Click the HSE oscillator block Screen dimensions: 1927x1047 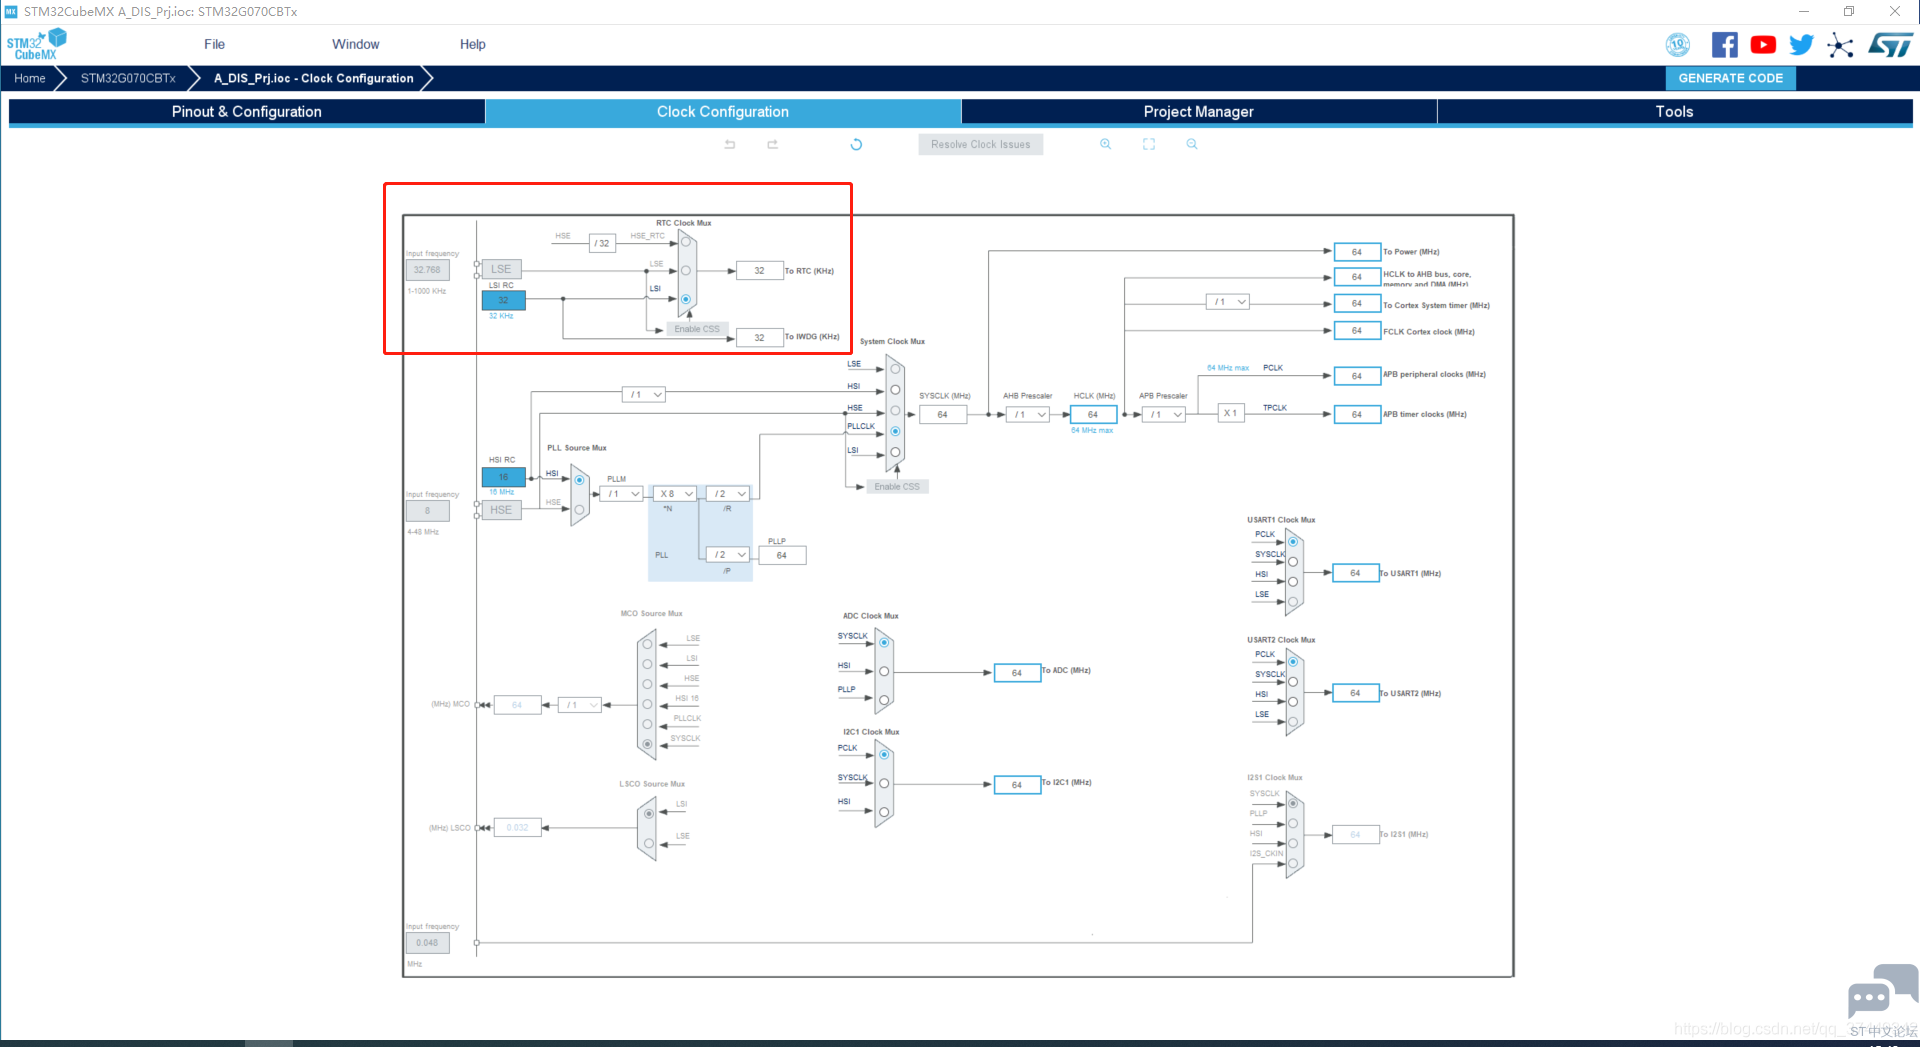501,510
